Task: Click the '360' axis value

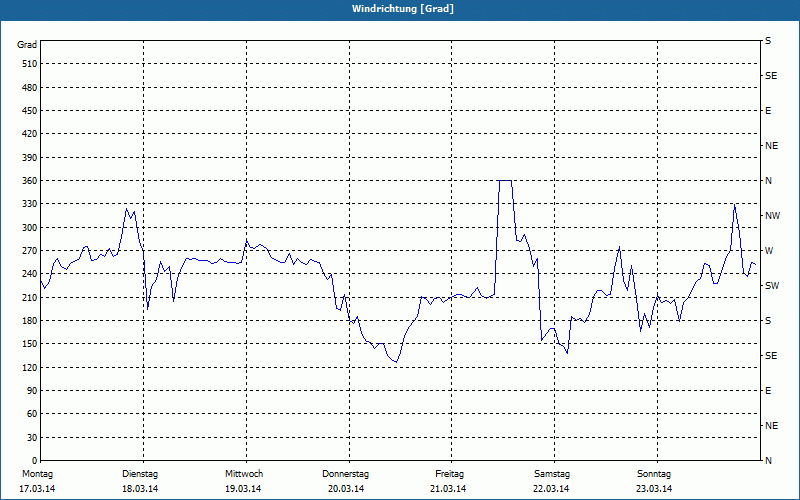Action: [x=30, y=181]
